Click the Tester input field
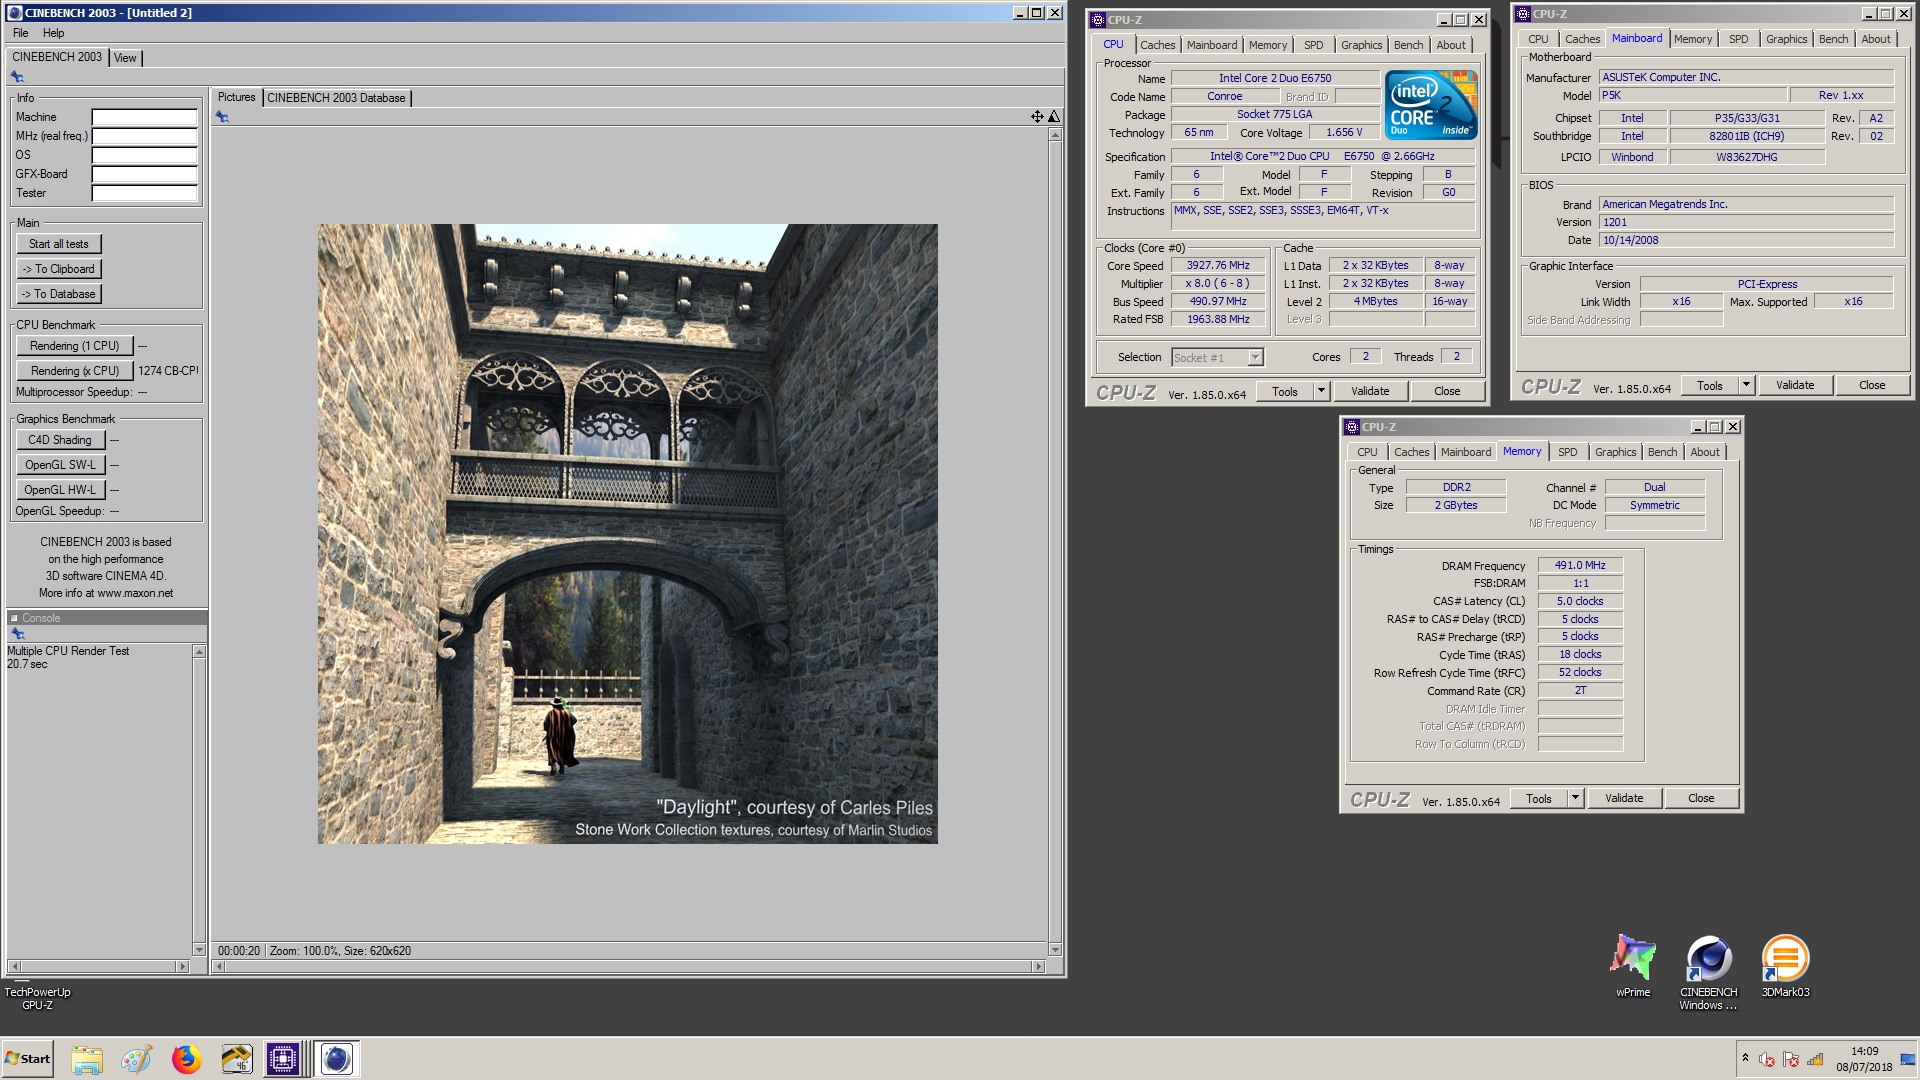The height and width of the screenshot is (1080, 1920). (145, 193)
